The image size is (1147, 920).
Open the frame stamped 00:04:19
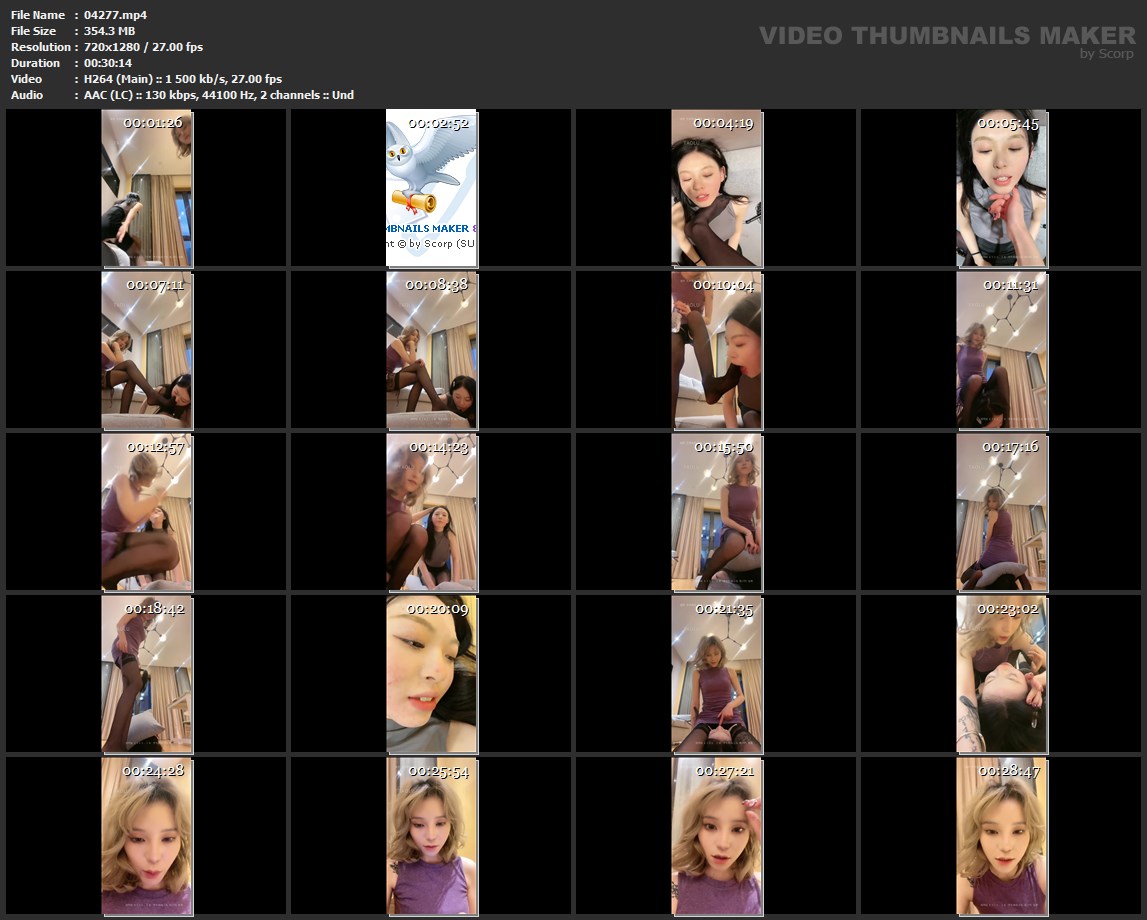[x=716, y=188]
